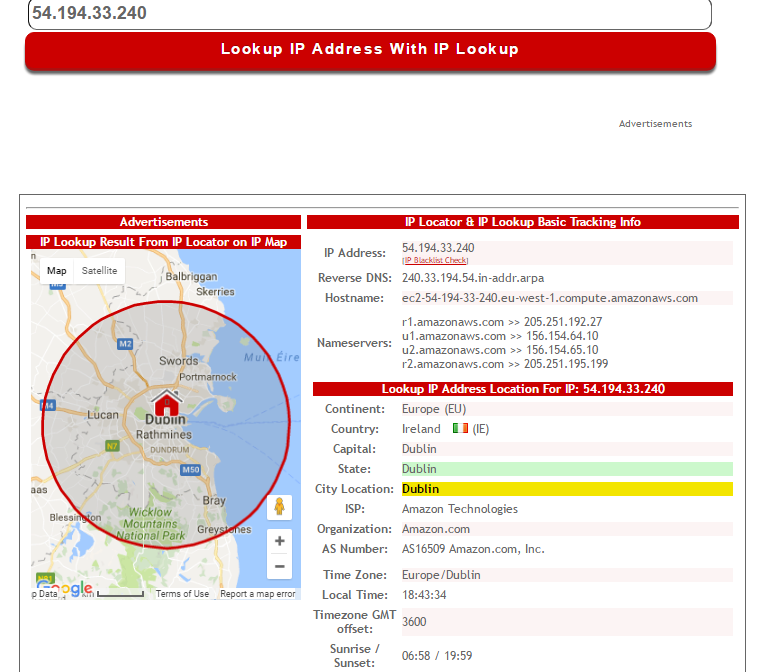Screen dimensions: 784x672
Task: Click the Reverse DNS value 240.33.194.54.in-addr.arpa
Action: point(472,278)
